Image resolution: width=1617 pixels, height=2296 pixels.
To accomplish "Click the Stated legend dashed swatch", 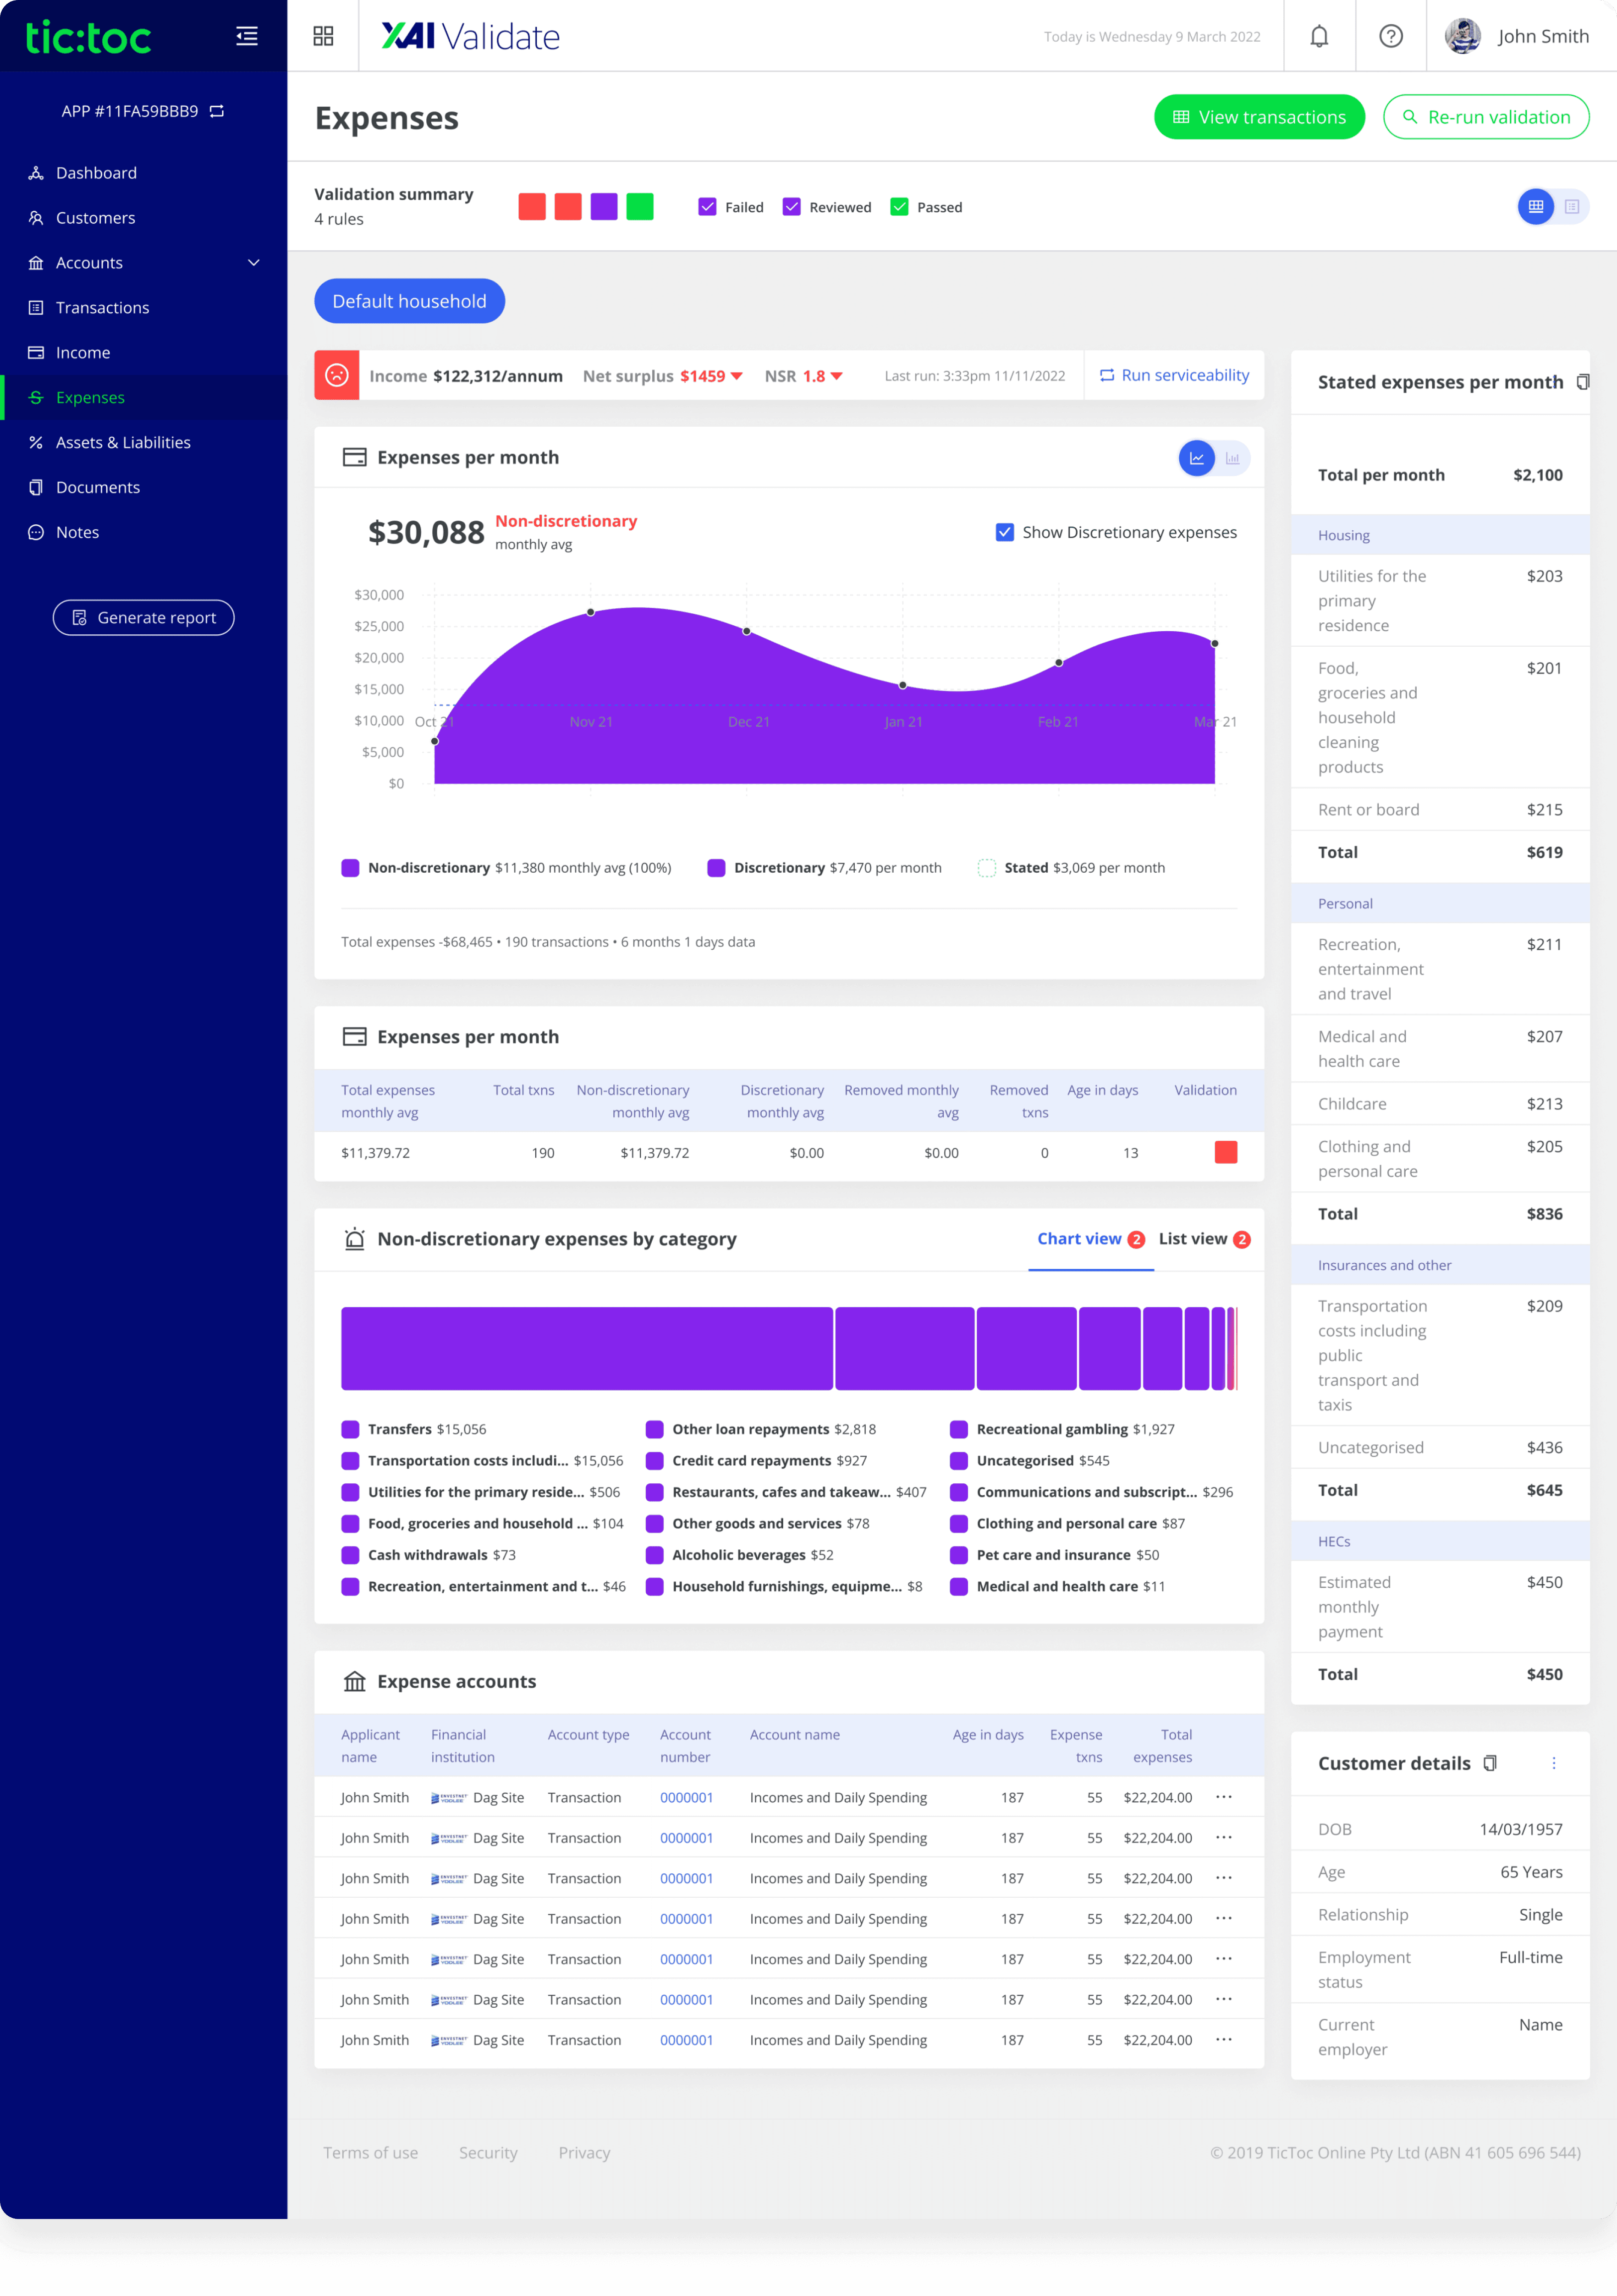I will tap(987, 868).
